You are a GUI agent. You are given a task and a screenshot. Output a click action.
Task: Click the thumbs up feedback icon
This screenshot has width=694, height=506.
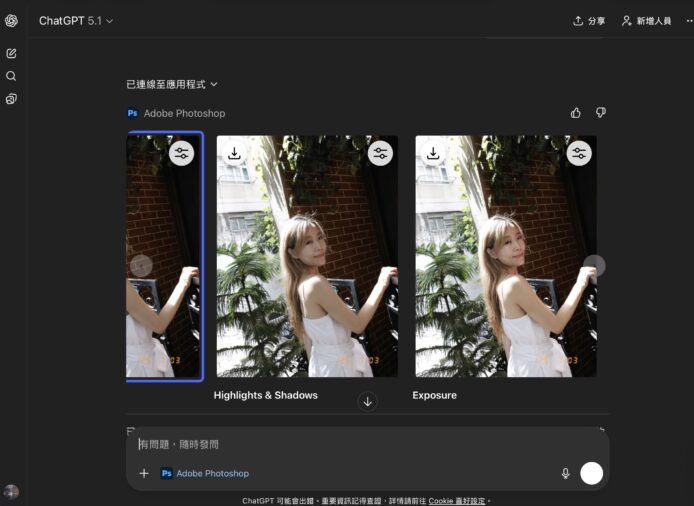pos(576,113)
